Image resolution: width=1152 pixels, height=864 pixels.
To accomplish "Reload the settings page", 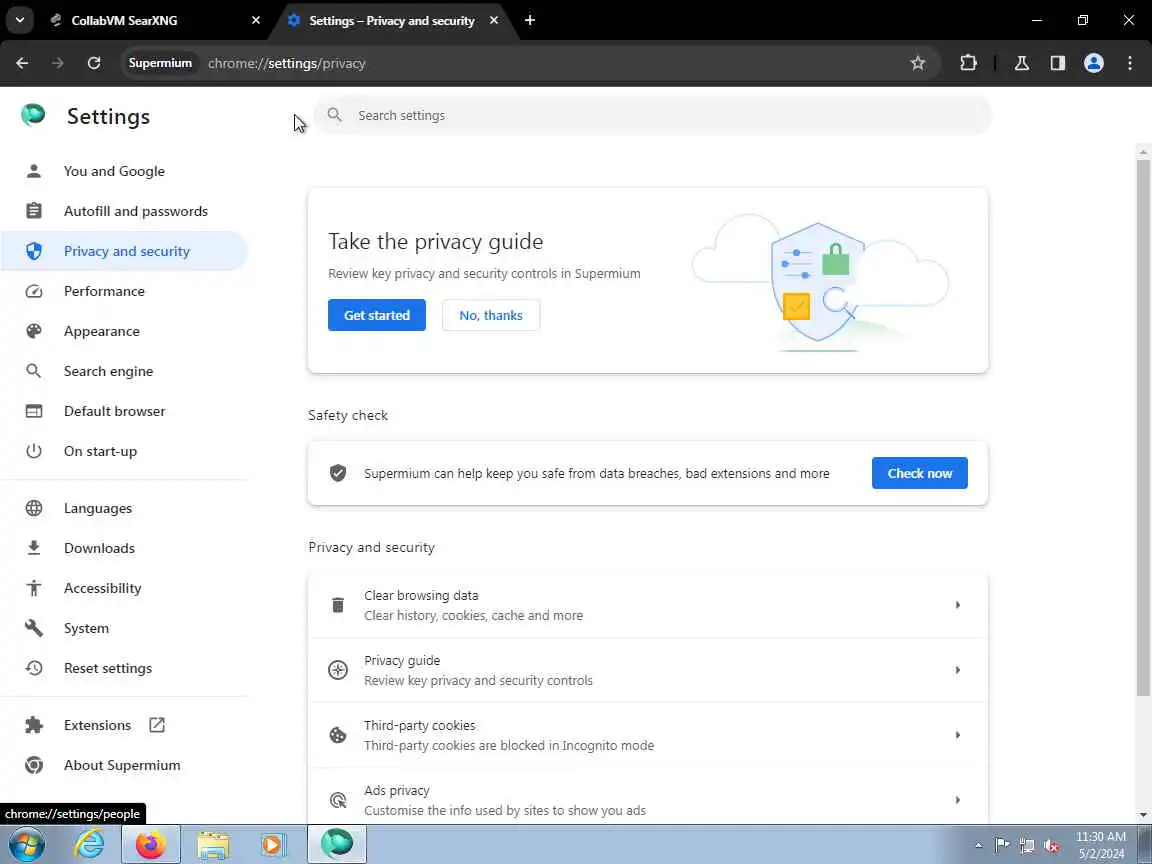I will (x=94, y=63).
